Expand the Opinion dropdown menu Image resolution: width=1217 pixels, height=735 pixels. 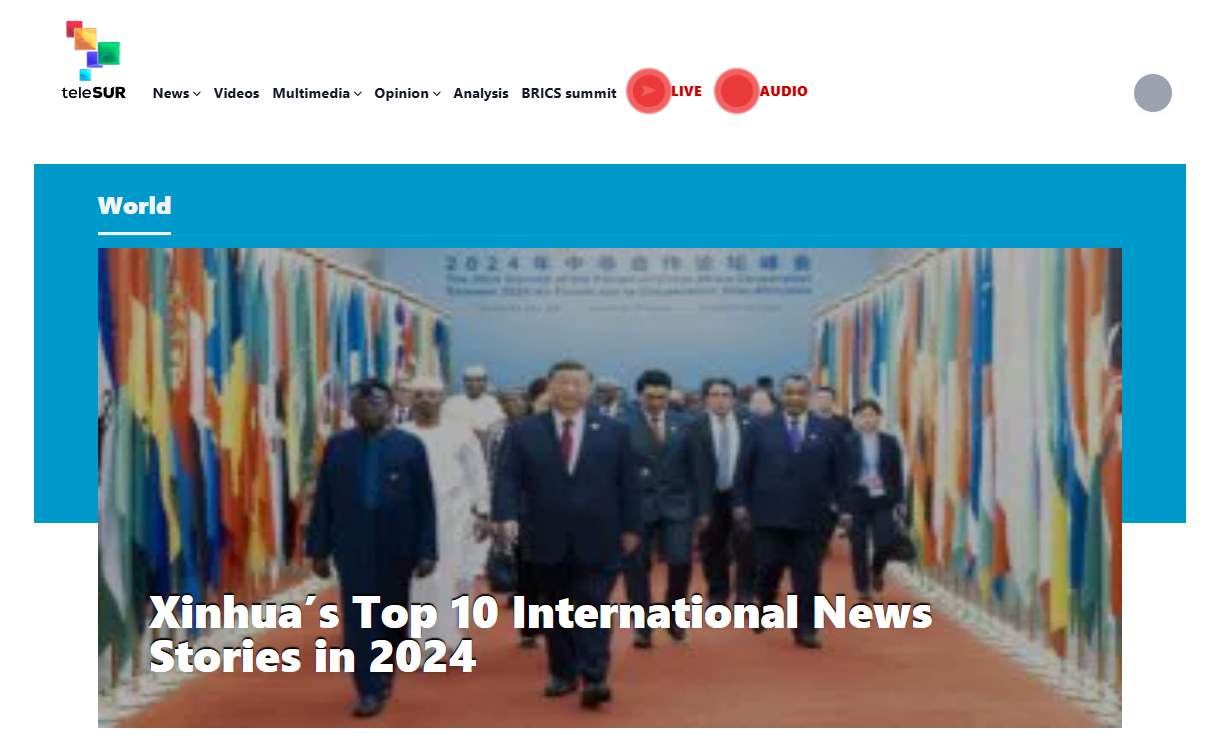407,93
